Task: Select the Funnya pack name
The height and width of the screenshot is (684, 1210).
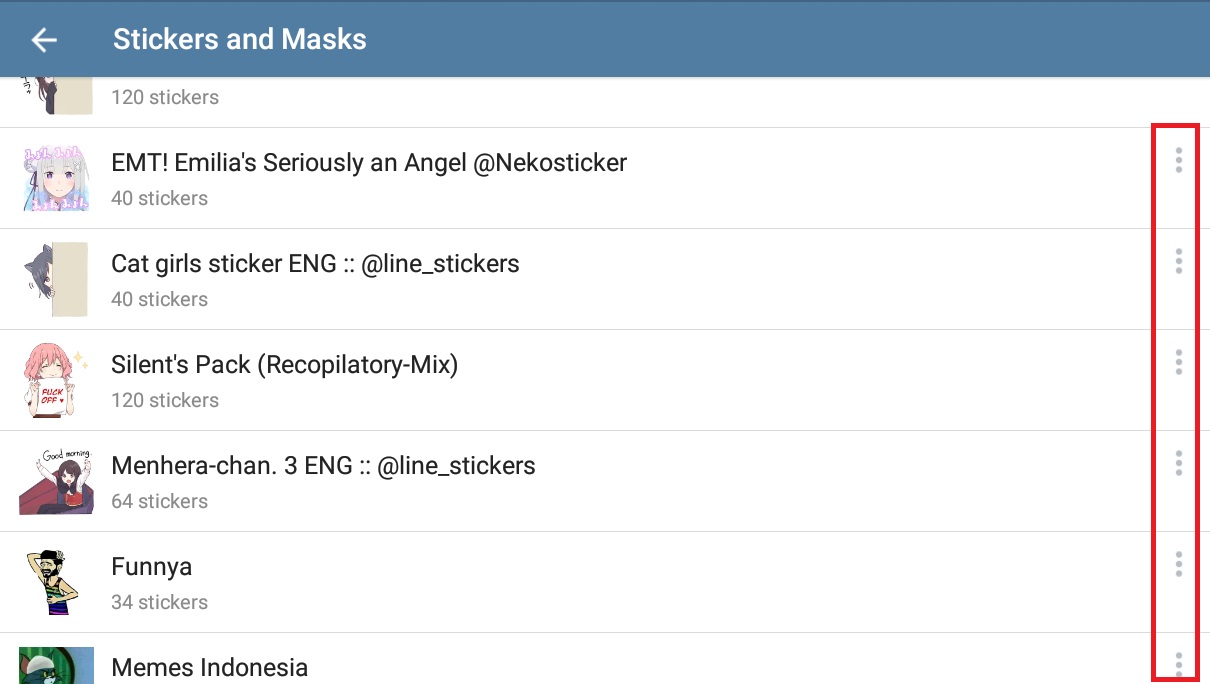Action: coord(151,567)
